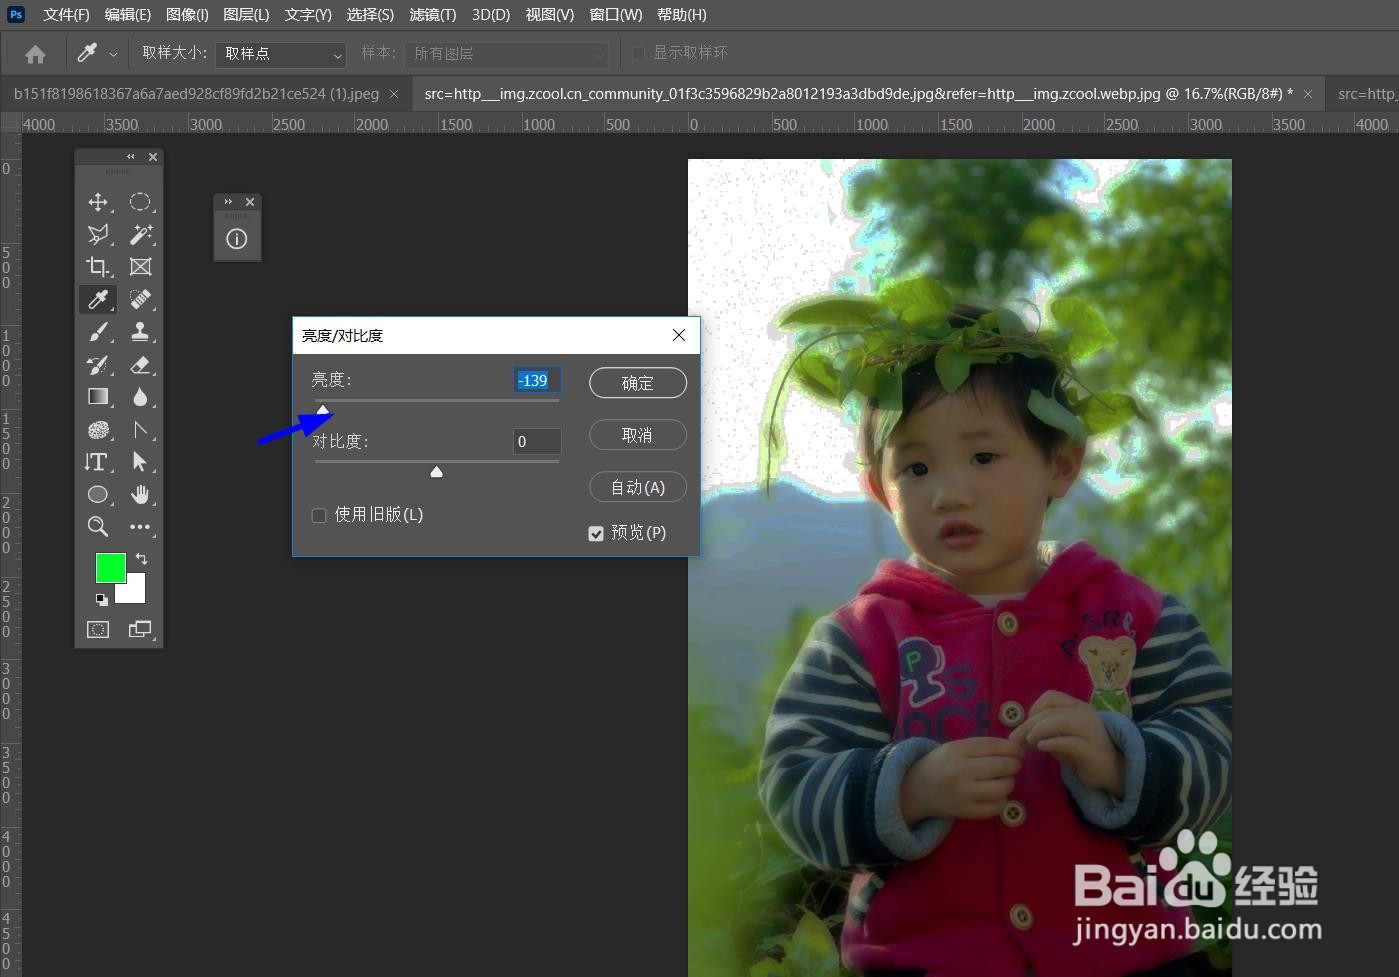Reset to default foreground/background colors

point(101,600)
